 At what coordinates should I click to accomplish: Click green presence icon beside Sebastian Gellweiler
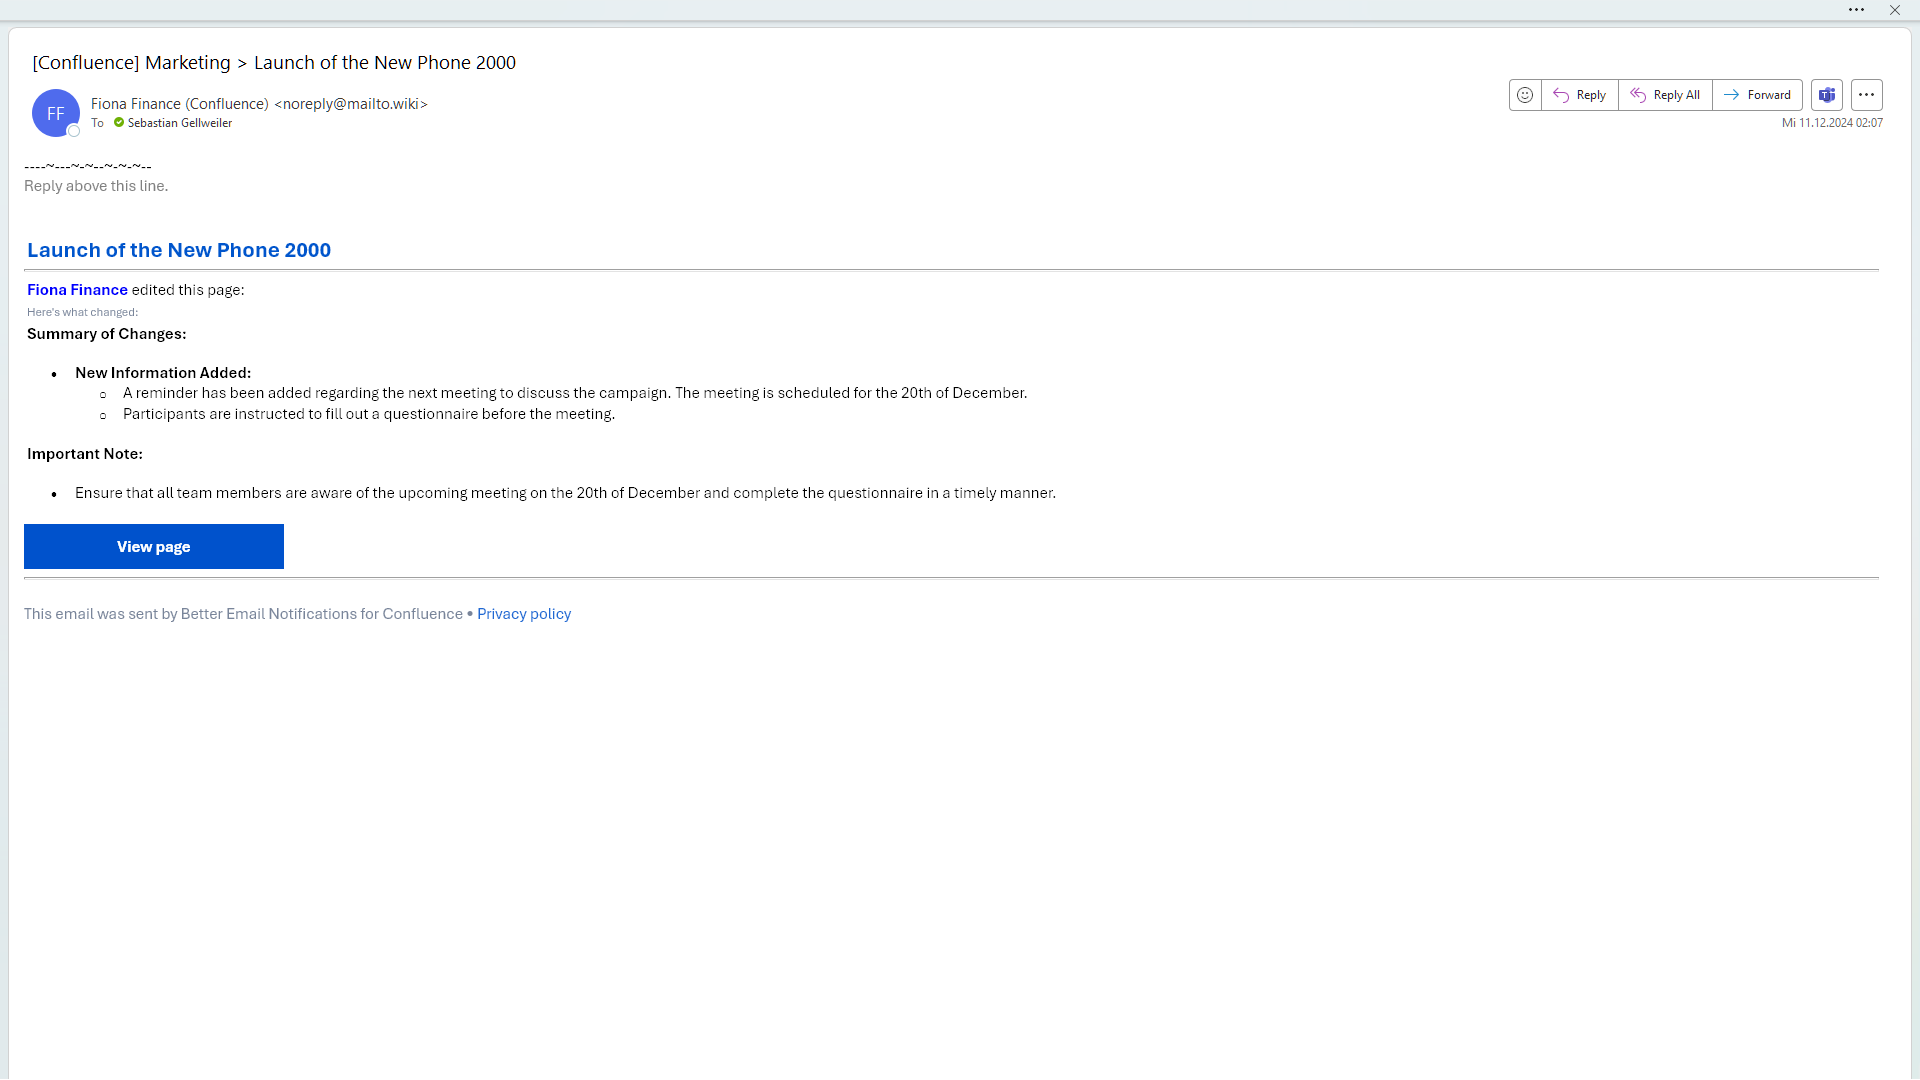tap(119, 123)
